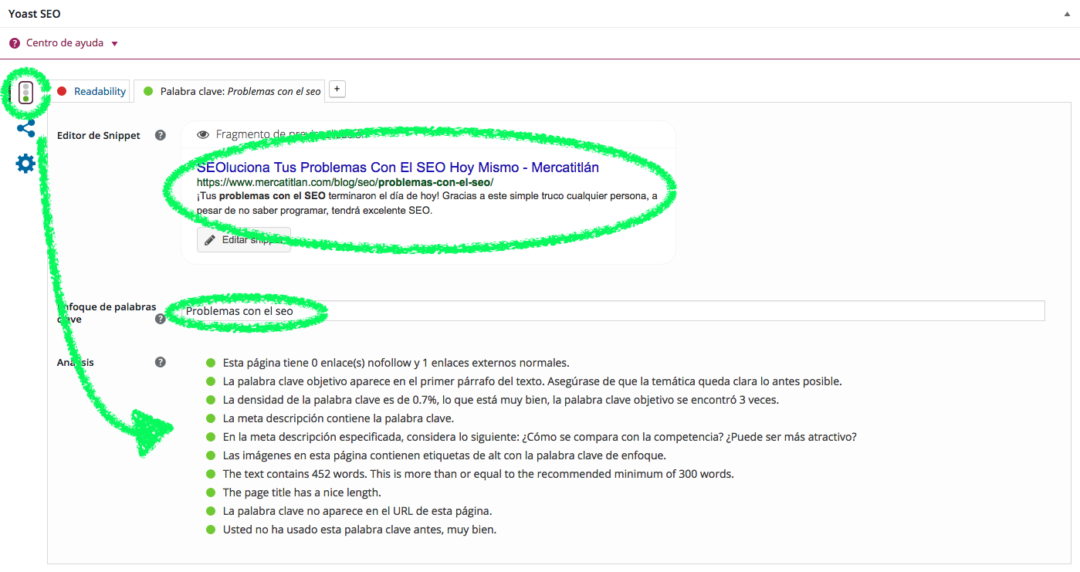Click green bullet for 452 words result
The width and height of the screenshot is (1080, 572).
211,474
